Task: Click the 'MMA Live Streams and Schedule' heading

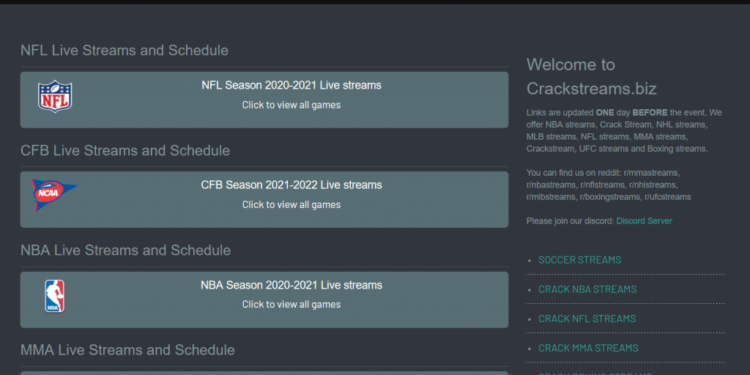Action: click(128, 350)
